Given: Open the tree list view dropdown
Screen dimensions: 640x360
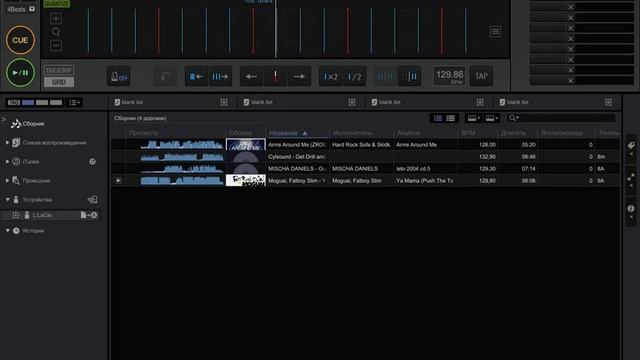Looking at the screenshot, I should (x=74, y=102).
